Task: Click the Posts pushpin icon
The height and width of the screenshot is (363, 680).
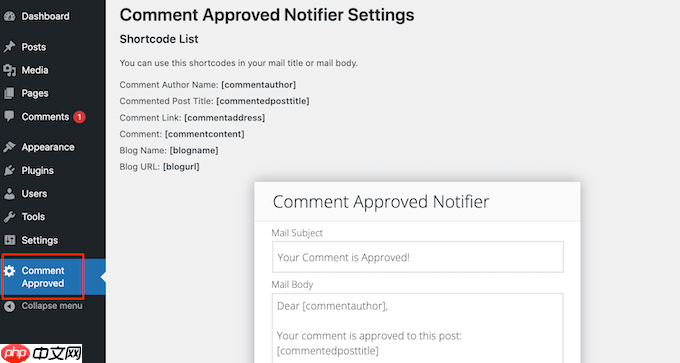Action: pos(9,47)
